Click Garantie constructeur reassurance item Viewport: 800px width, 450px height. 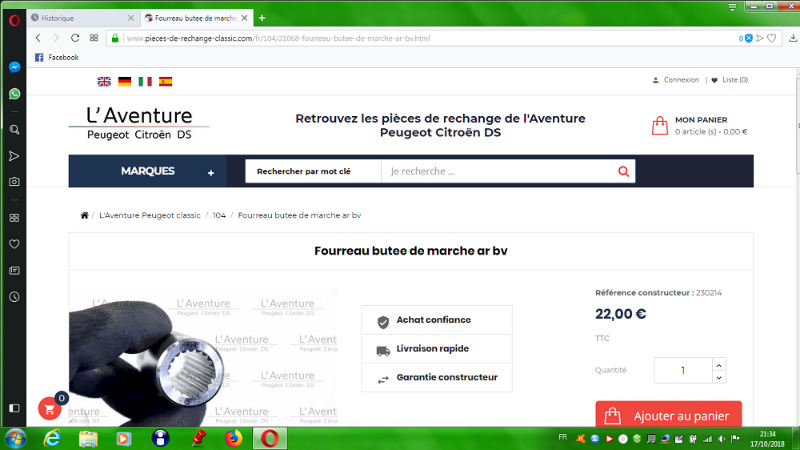437,378
